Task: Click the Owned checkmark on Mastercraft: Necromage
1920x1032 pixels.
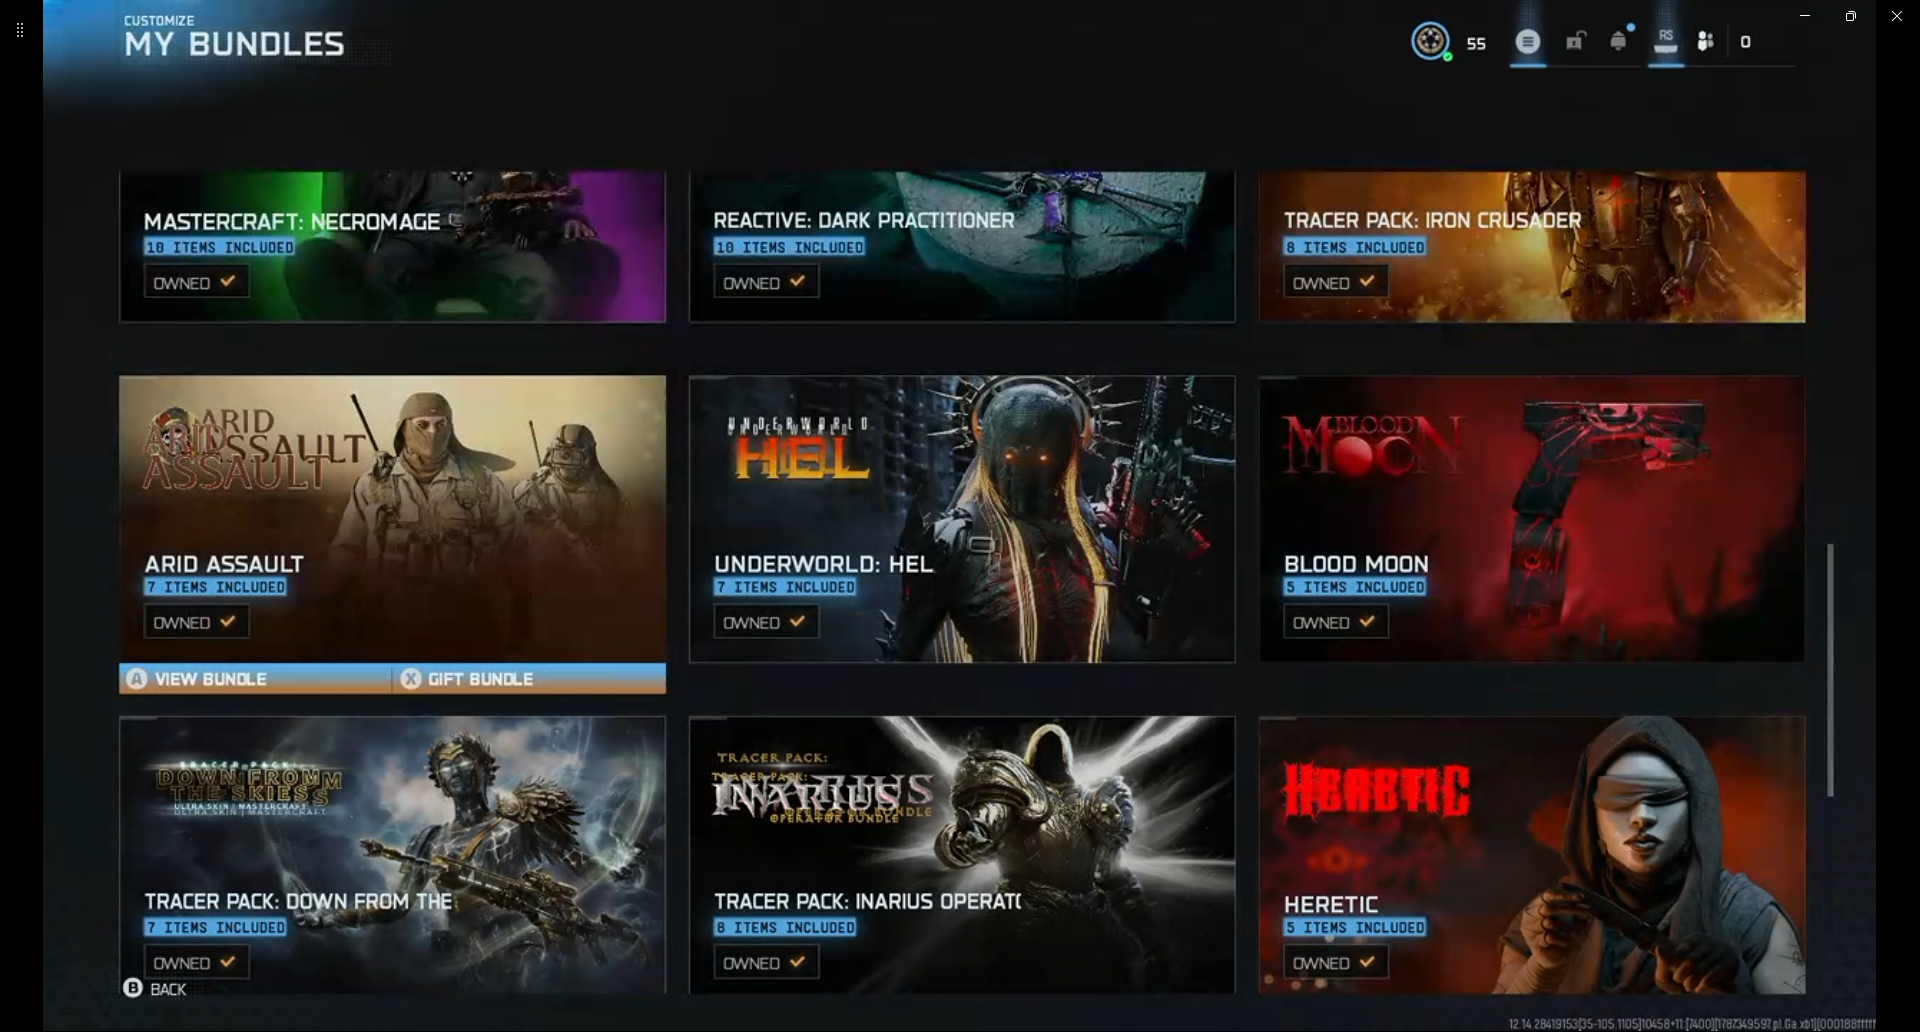Action: pyautogui.click(x=228, y=281)
